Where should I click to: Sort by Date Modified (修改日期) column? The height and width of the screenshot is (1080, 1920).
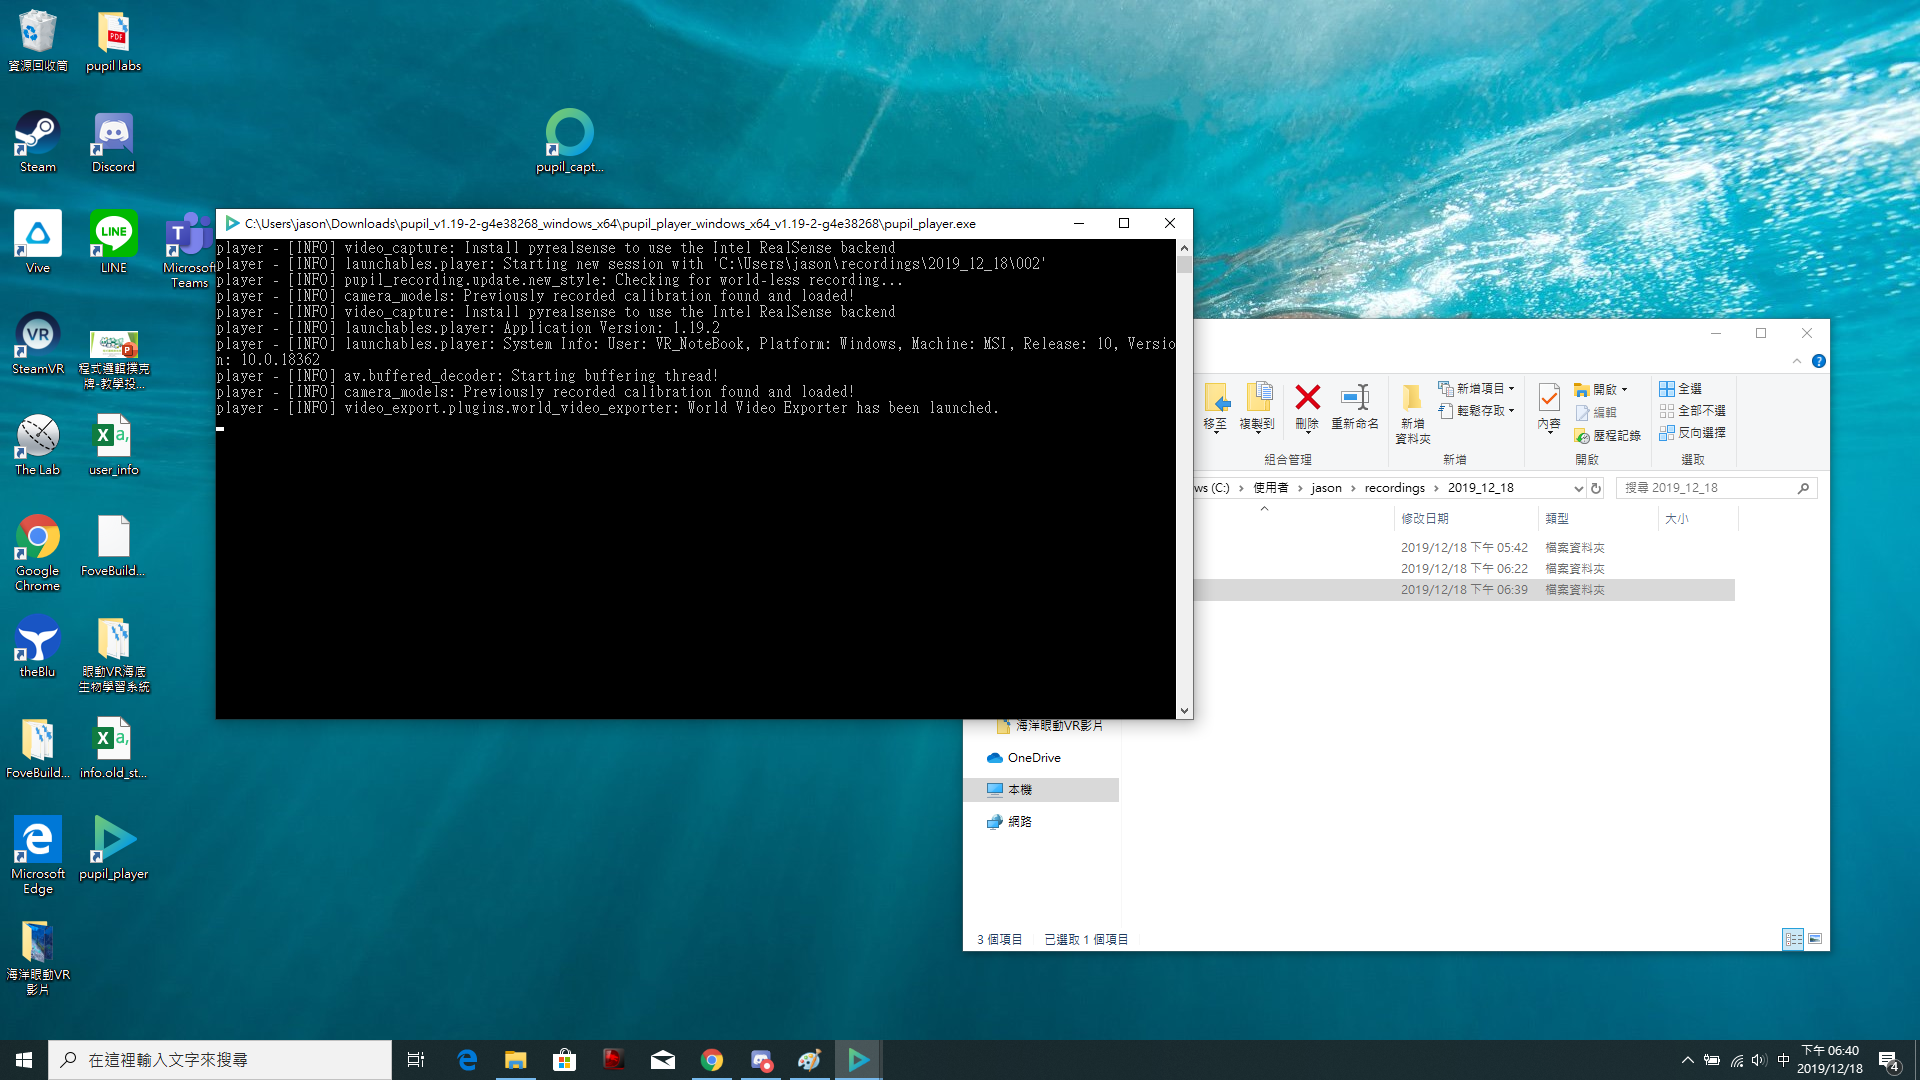(x=1465, y=518)
